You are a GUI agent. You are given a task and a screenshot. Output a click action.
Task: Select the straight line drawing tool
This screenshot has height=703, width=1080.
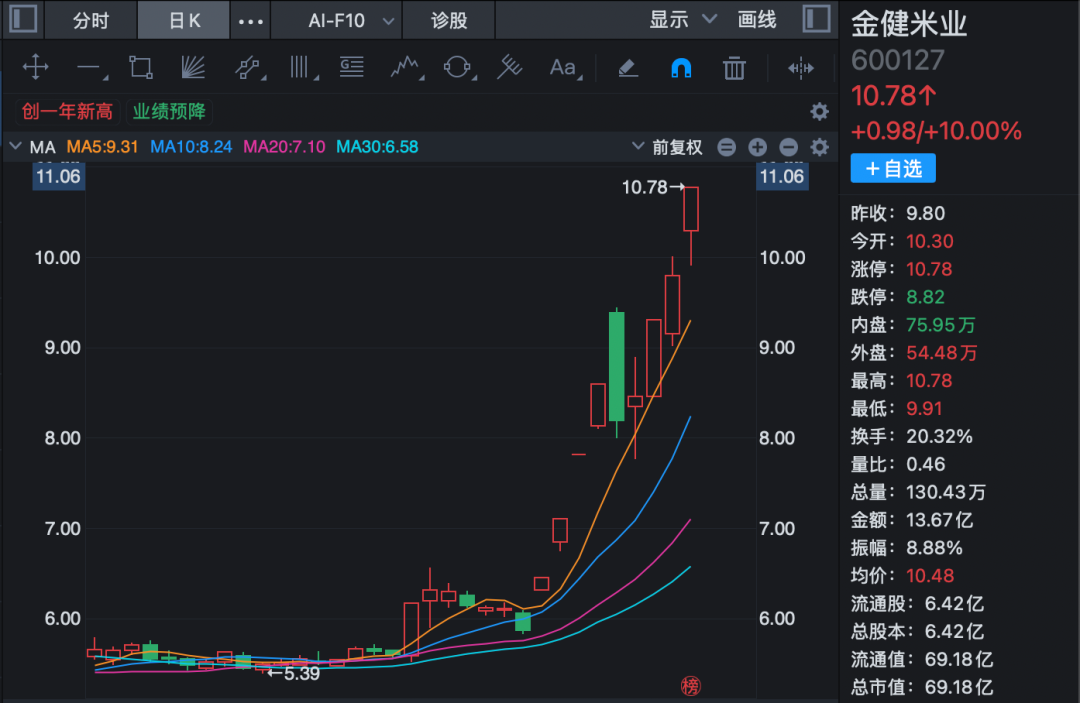pyautogui.click(x=92, y=68)
